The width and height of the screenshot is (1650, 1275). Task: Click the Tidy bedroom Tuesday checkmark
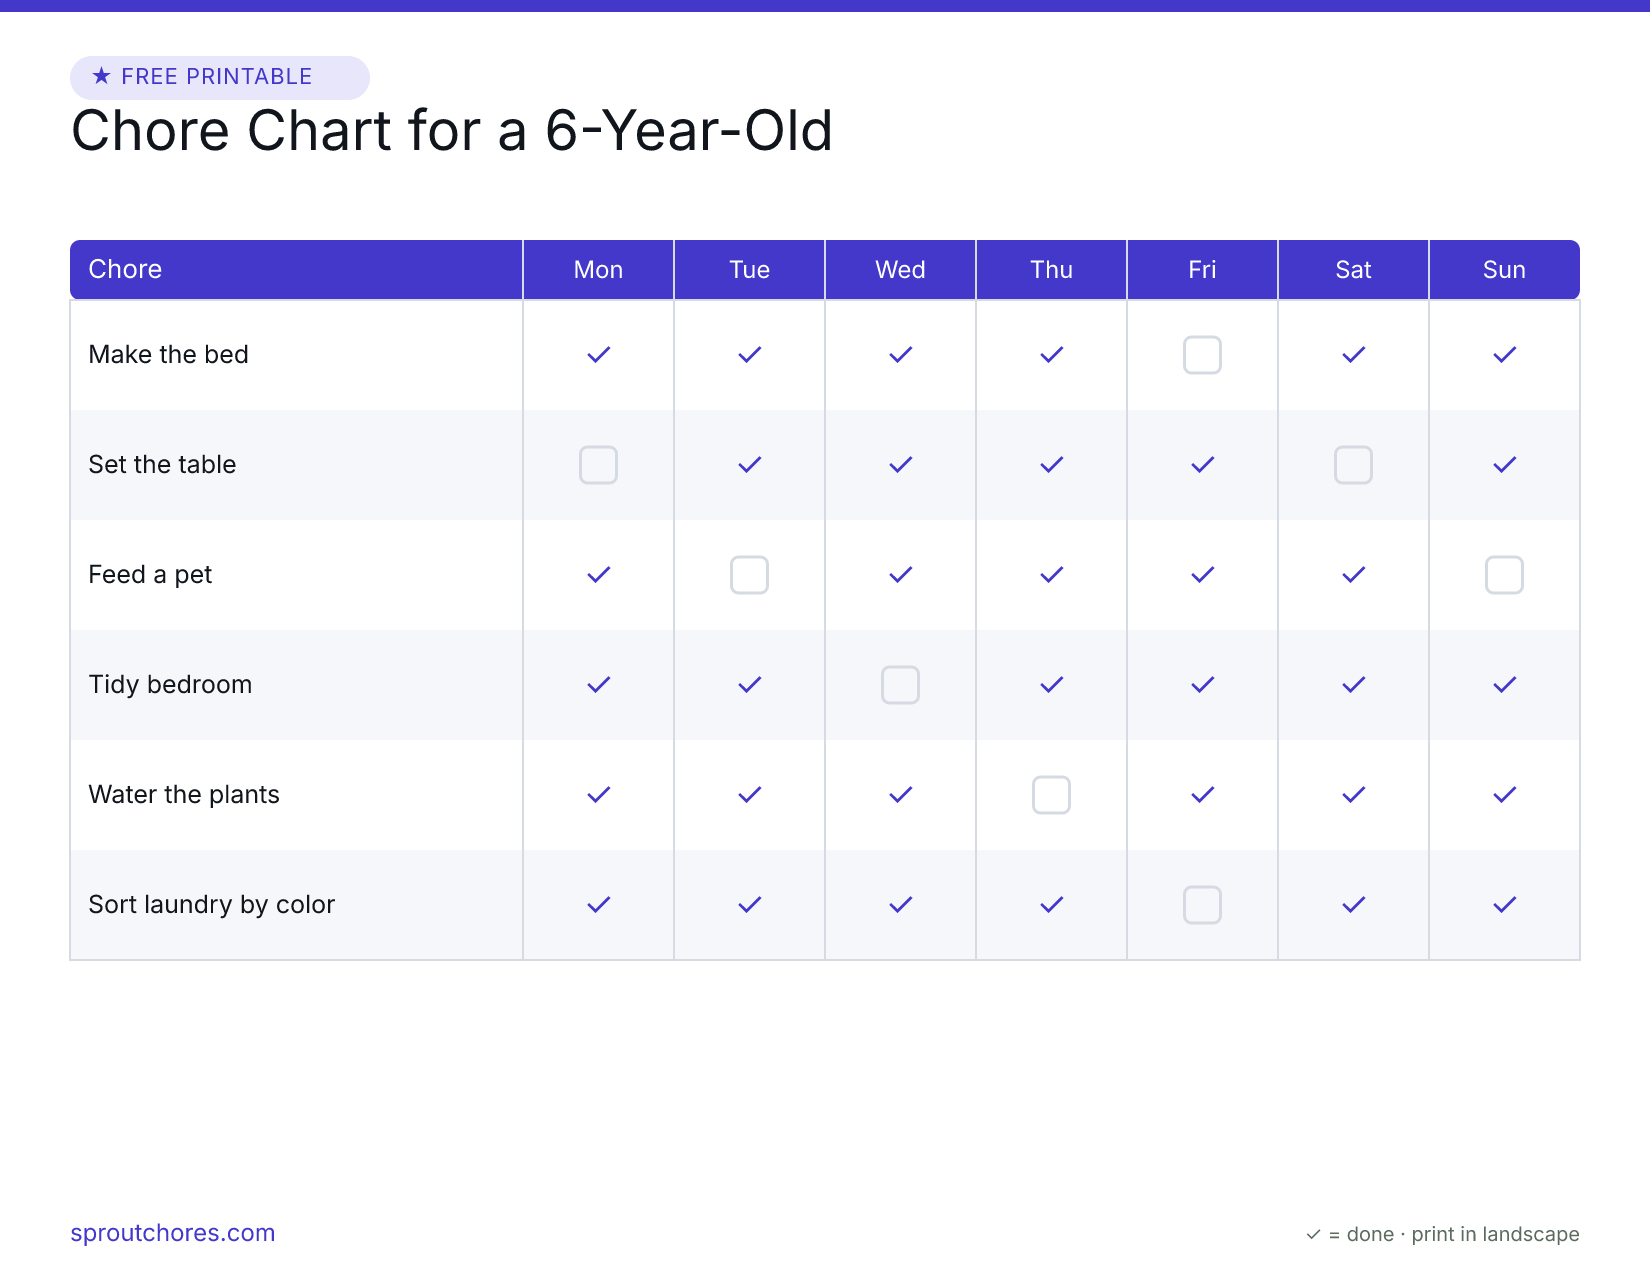749,685
